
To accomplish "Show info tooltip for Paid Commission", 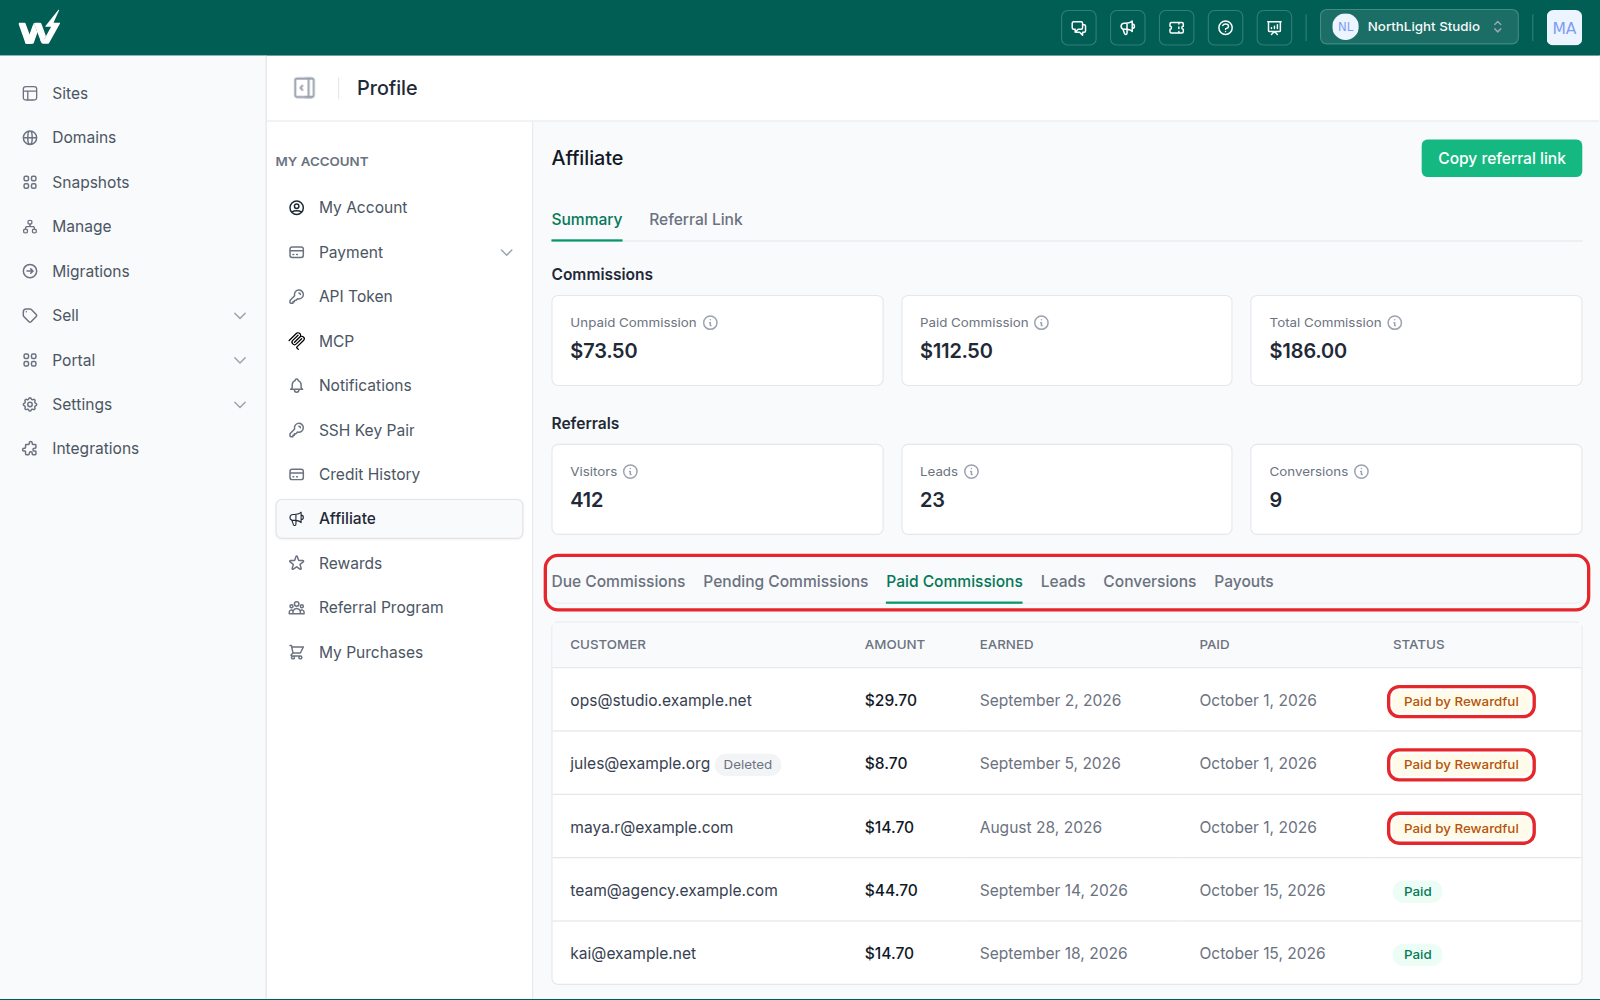I will 1041,323.
